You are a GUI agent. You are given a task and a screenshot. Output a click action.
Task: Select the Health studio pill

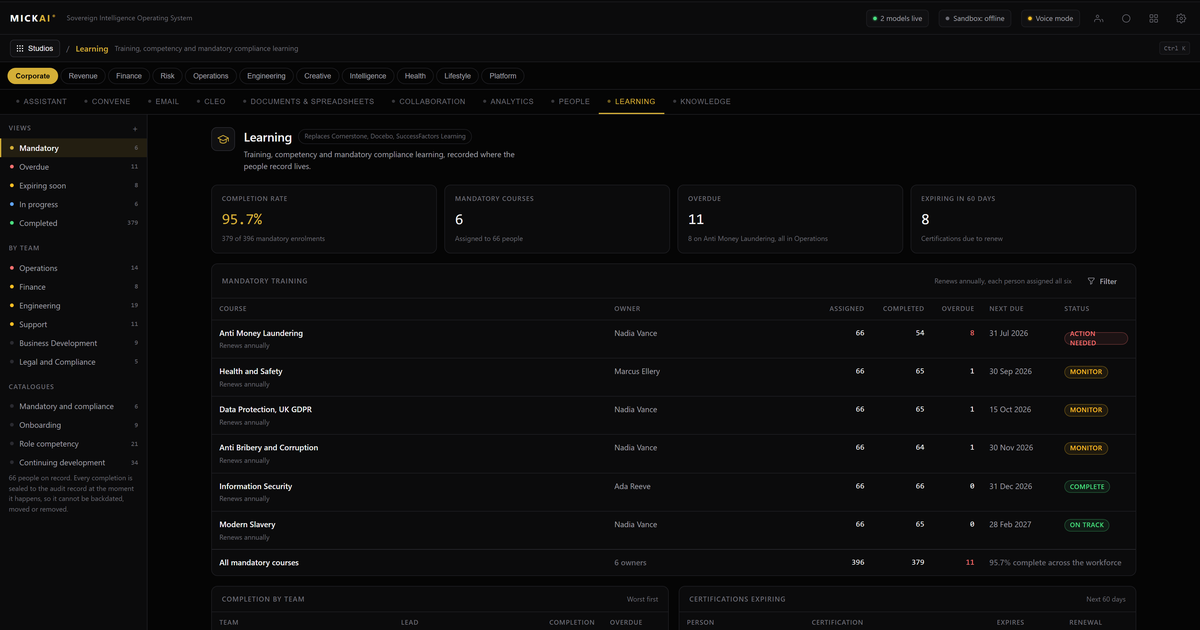[x=415, y=76]
